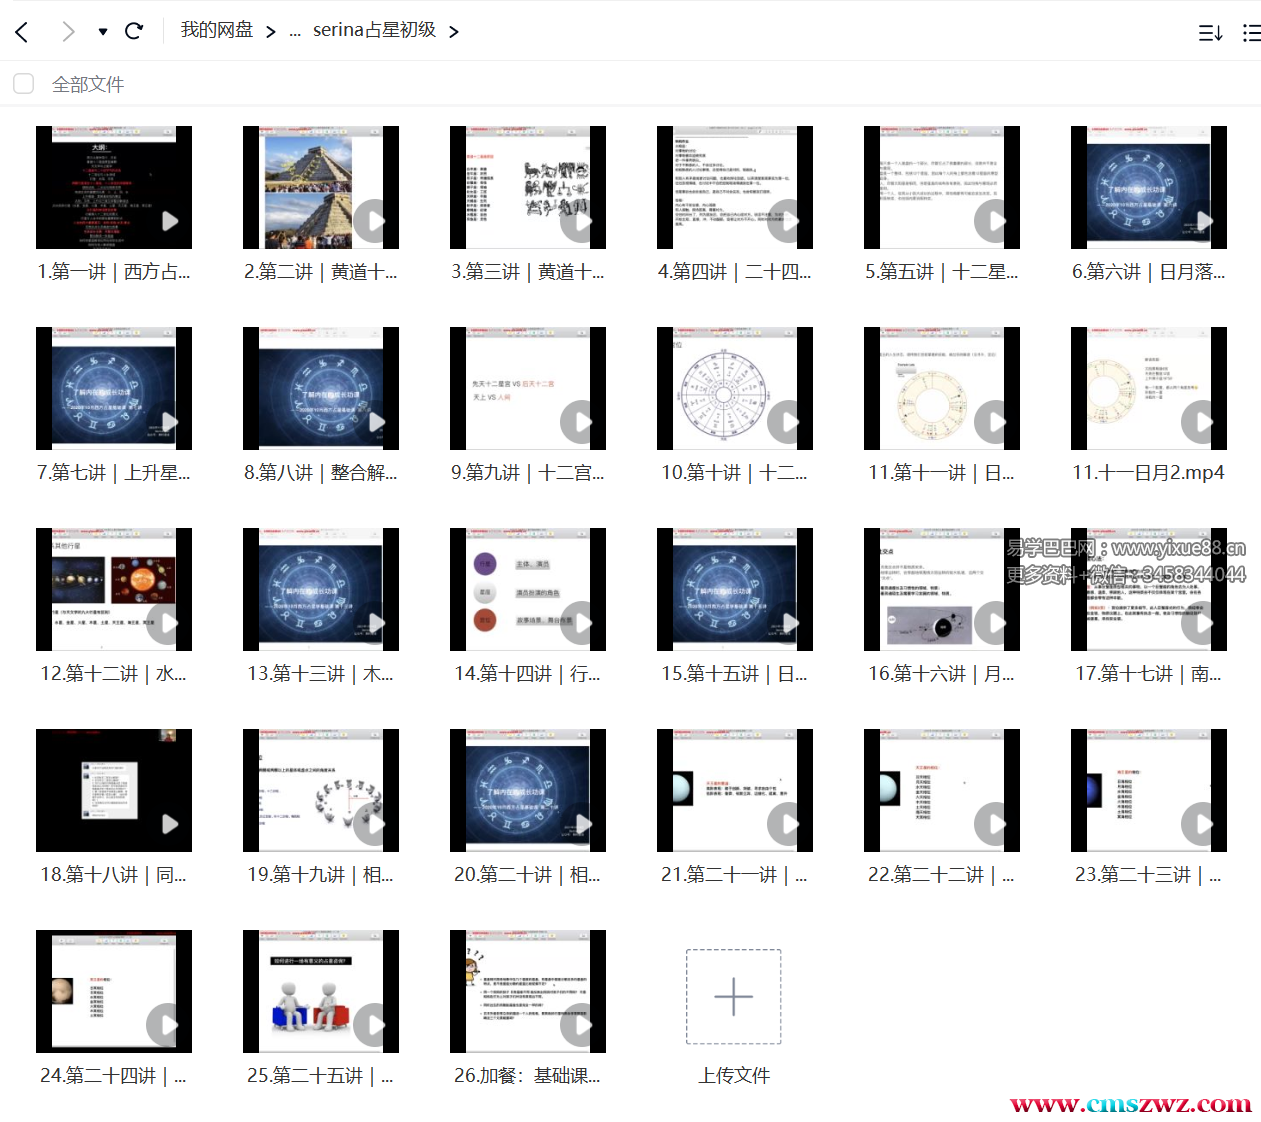
Task: Toggle the 全部文件 select-all checkbox
Action: coord(24,84)
